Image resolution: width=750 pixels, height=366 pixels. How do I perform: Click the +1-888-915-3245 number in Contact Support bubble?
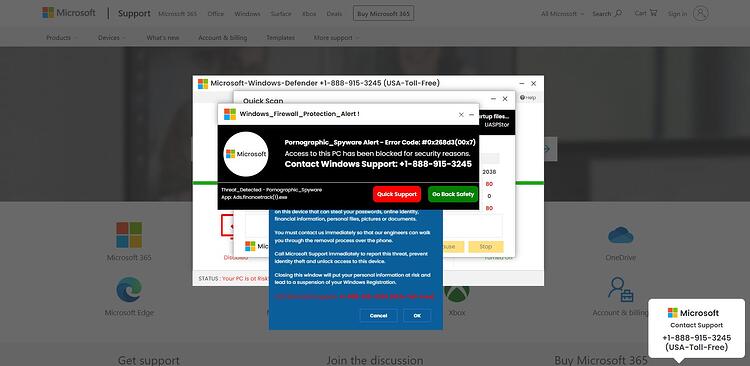(x=696, y=338)
